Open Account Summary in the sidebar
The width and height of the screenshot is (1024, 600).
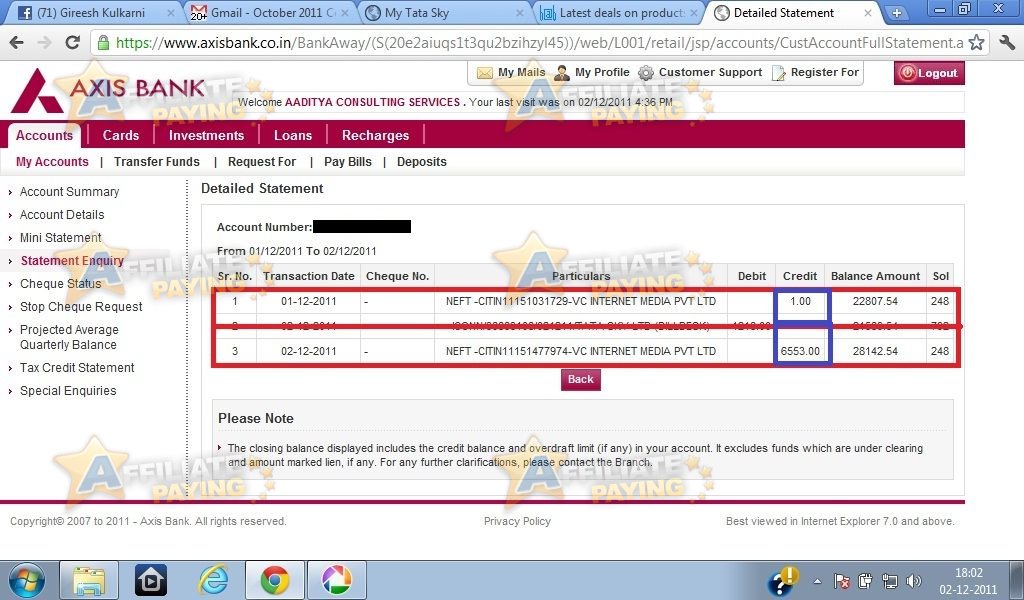pos(69,192)
